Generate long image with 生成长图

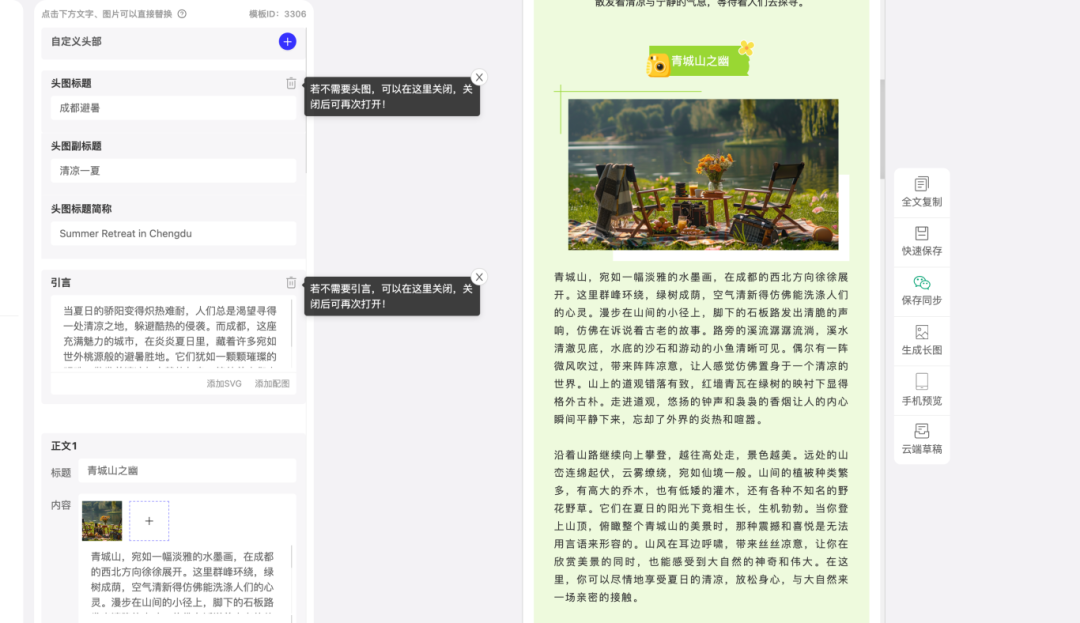tap(922, 341)
